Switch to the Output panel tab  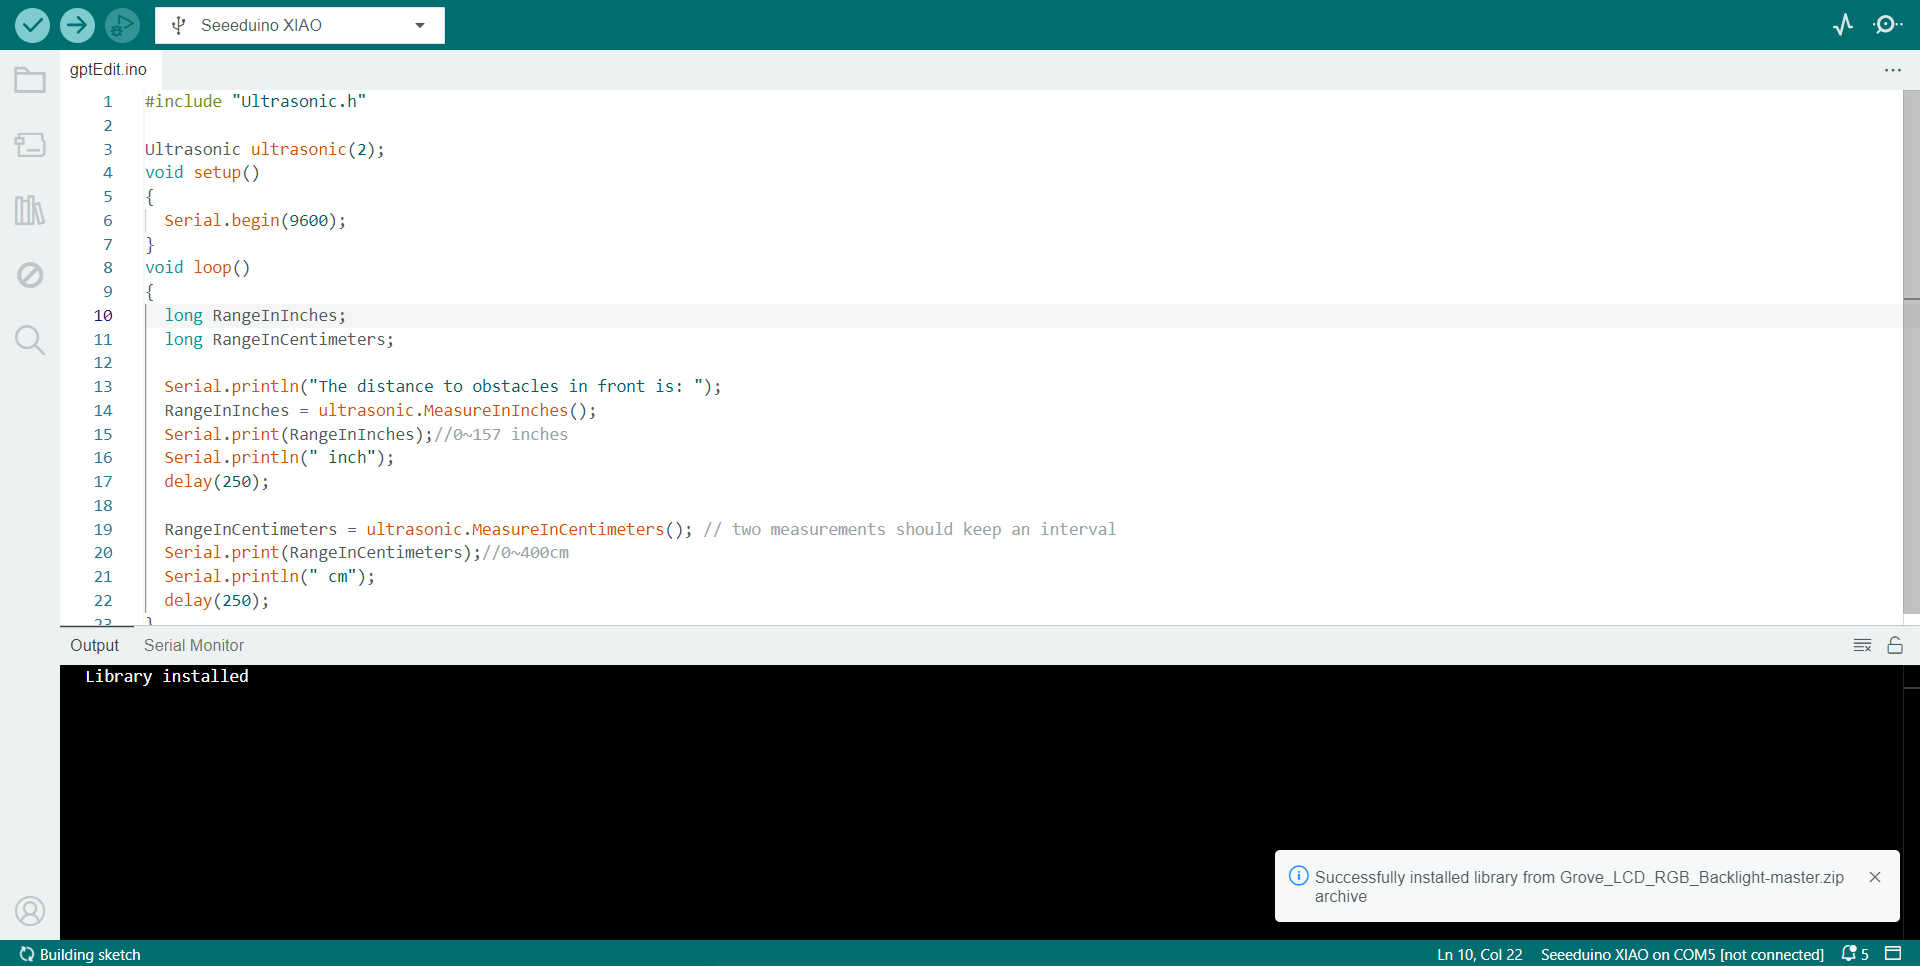(x=94, y=646)
